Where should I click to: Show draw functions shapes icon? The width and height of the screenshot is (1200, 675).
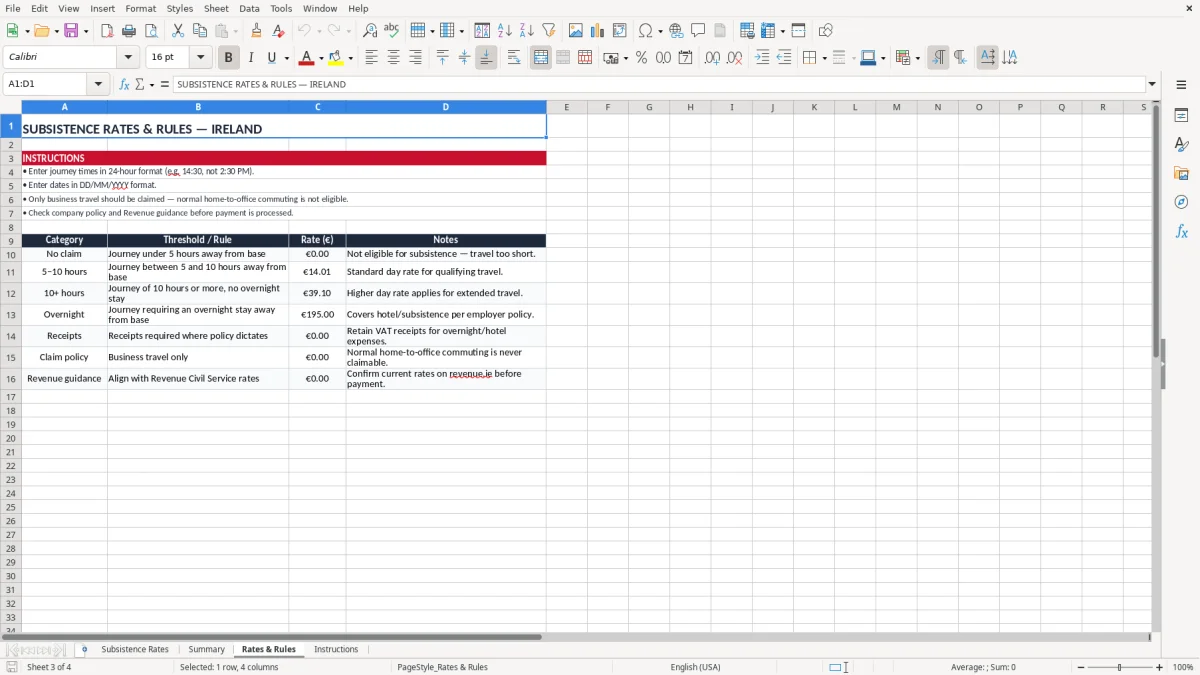[x=826, y=31]
